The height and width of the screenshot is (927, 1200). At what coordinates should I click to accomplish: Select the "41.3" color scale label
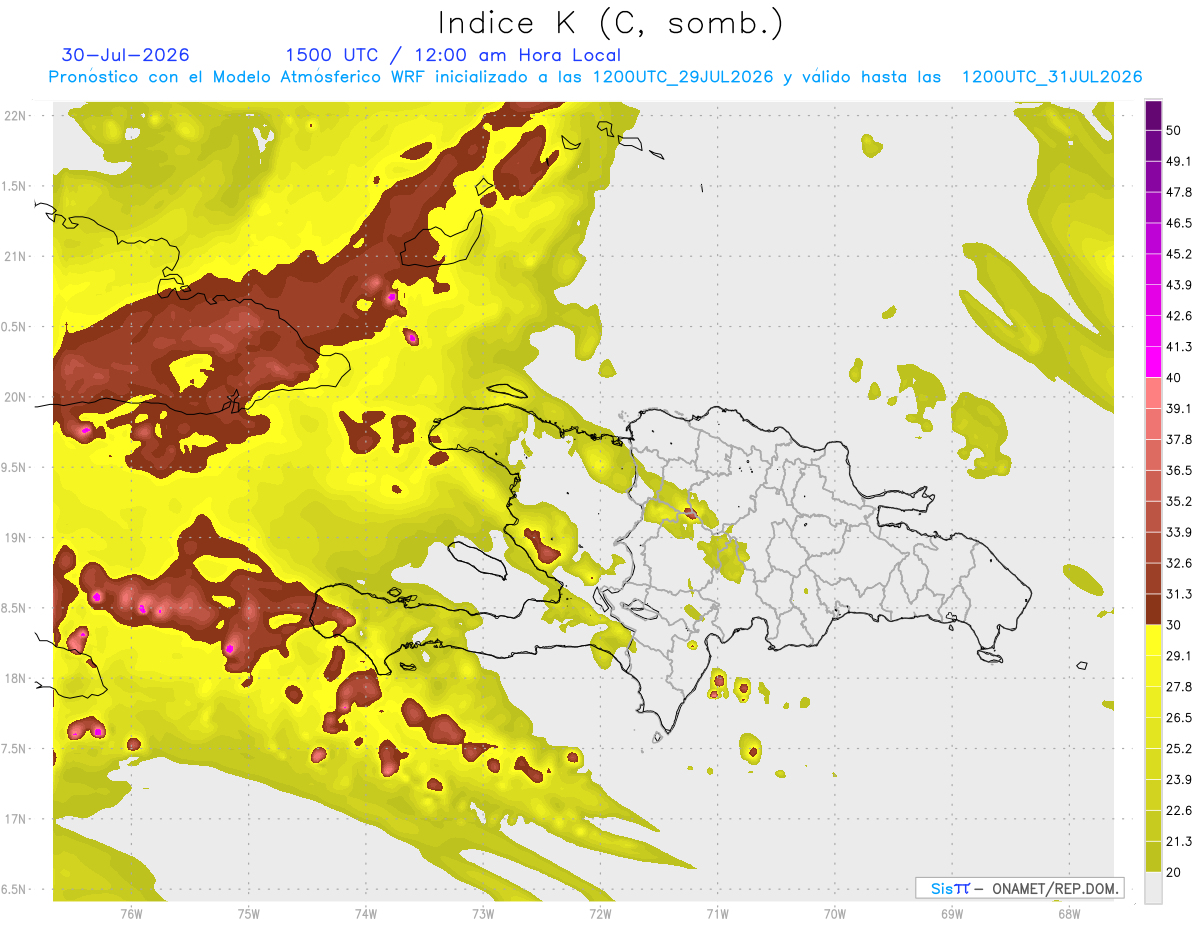[1179, 347]
